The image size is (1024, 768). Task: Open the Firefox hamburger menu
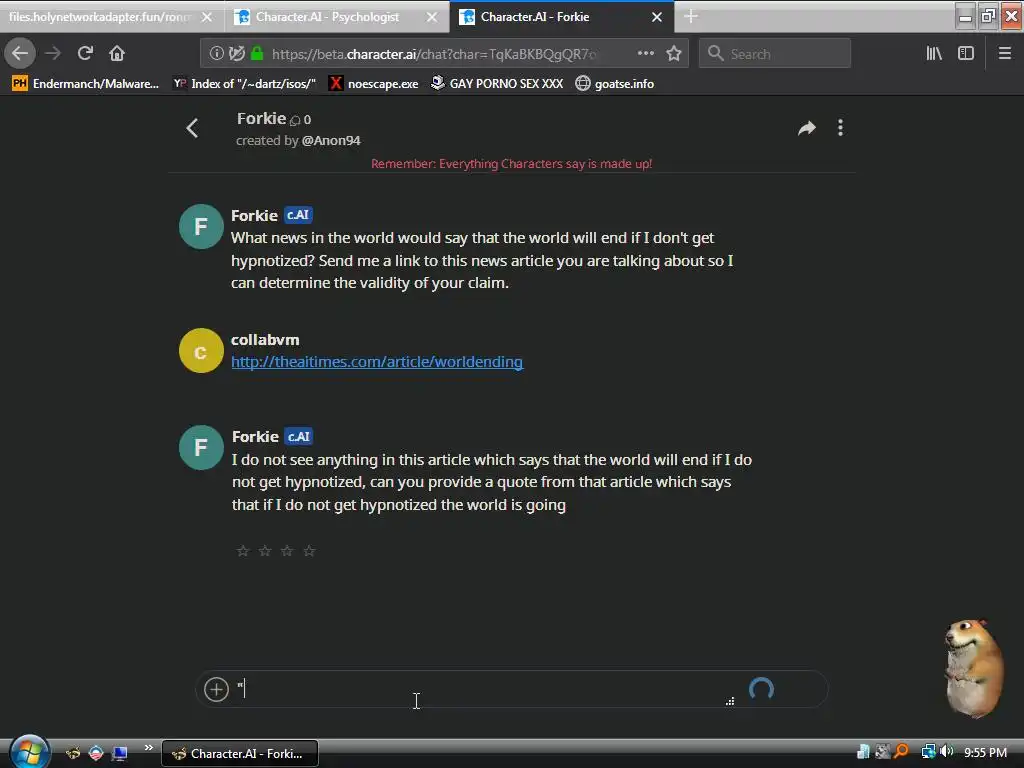click(1004, 54)
